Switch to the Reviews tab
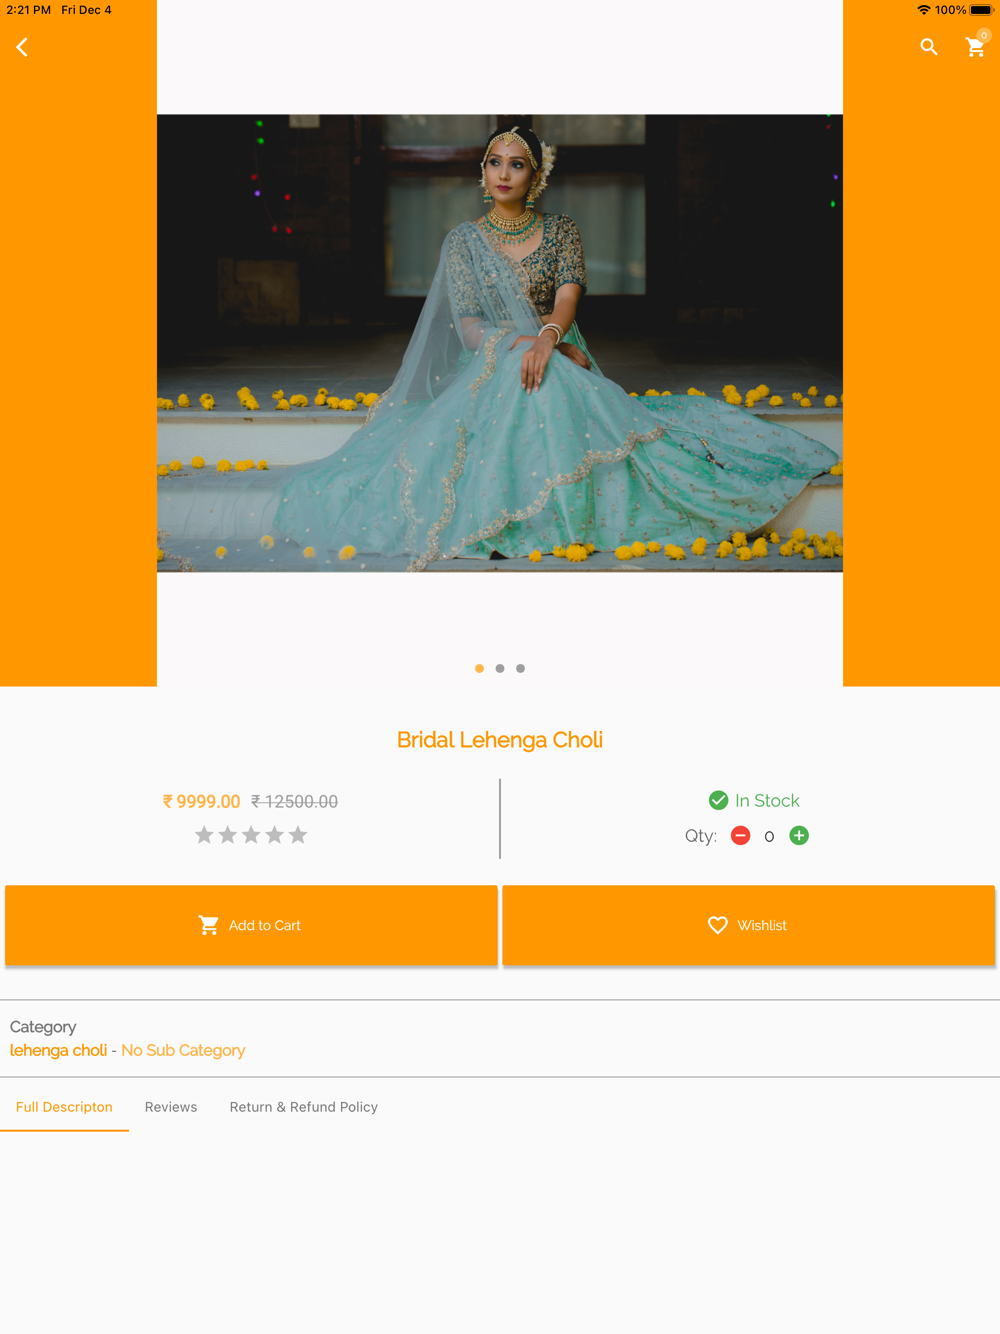Screen dimensions: 1000x1334 click(x=171, y=1107)
